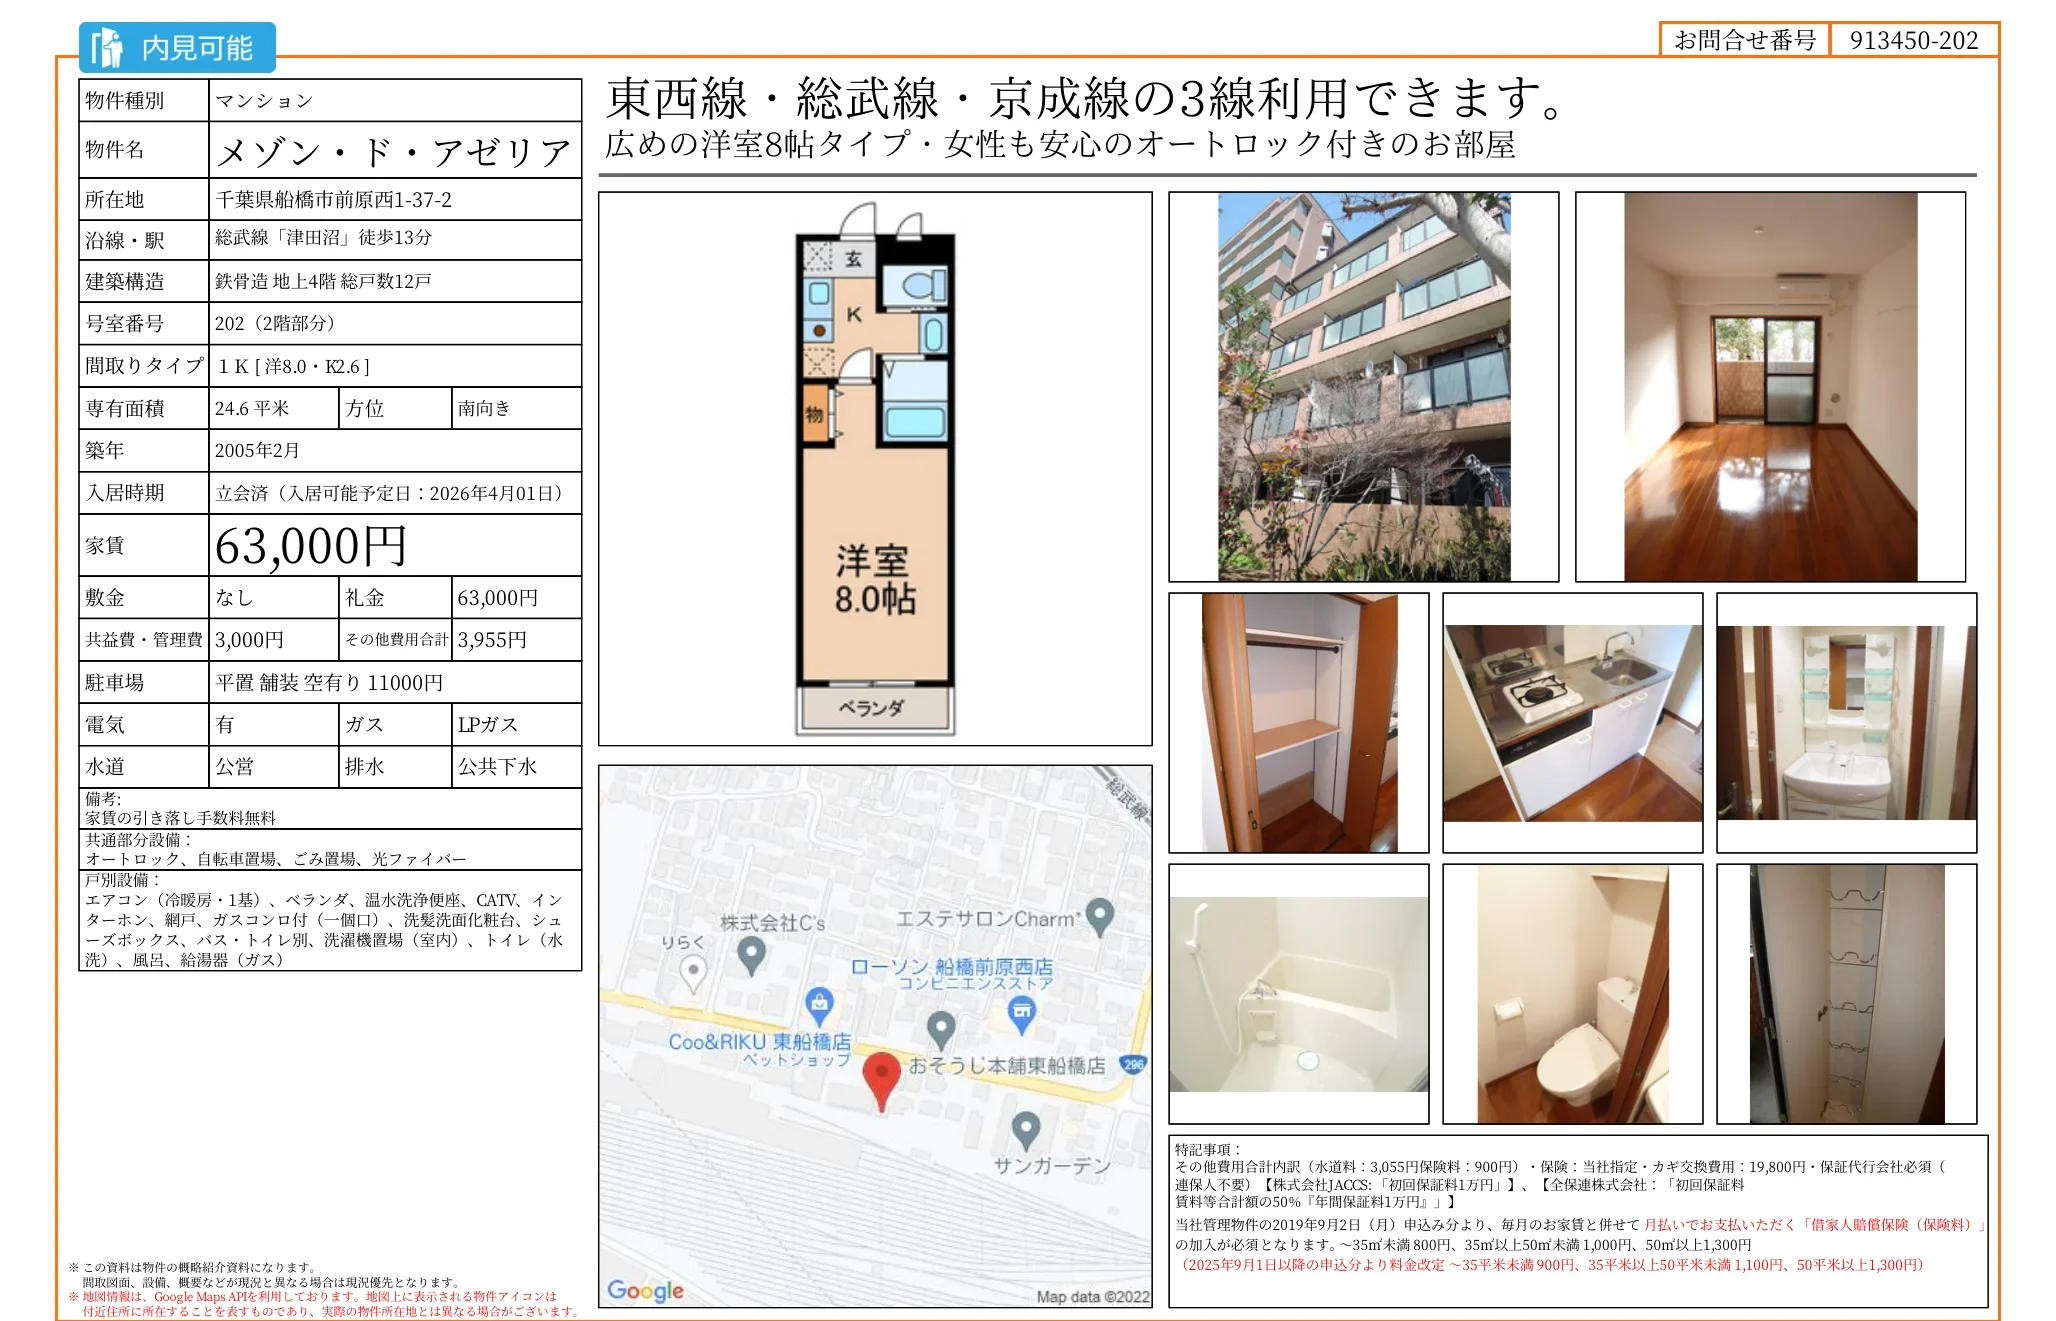Click the floor plan image
The width and height of the screenshot is (2056, 1321).
pyautogui.click(x=875, y=469)
